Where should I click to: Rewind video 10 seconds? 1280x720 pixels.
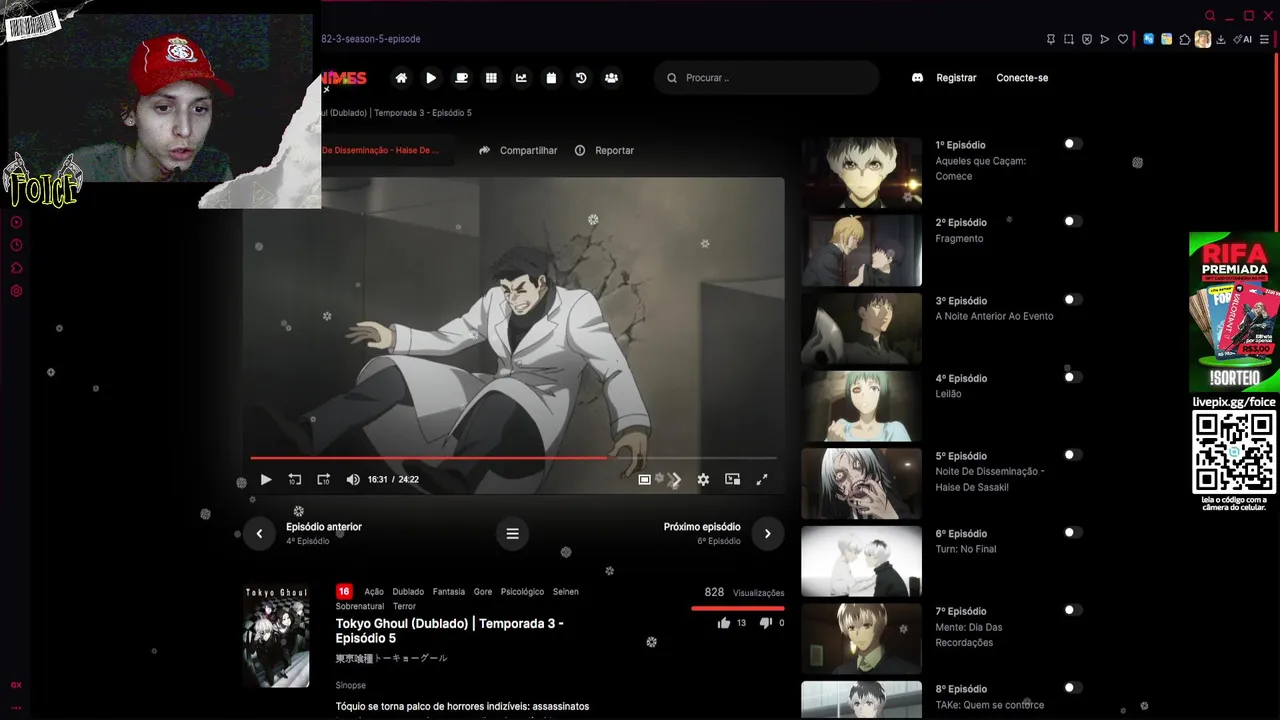pyautogui.click(x=294, y=480)
